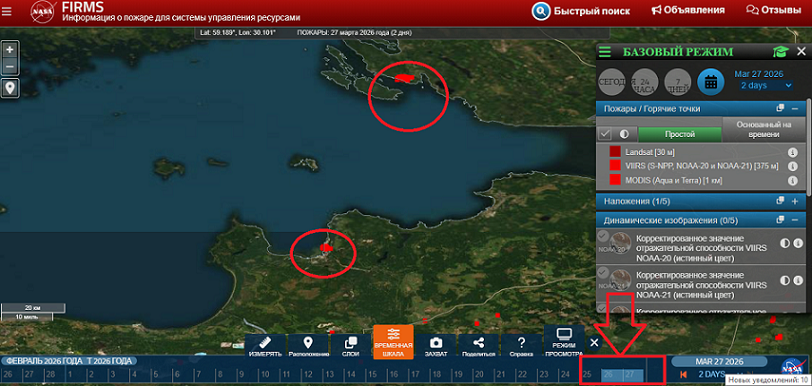Toggle the ВРЕМЕННАЯ ШКАЛА timeline button

point(394,342)
